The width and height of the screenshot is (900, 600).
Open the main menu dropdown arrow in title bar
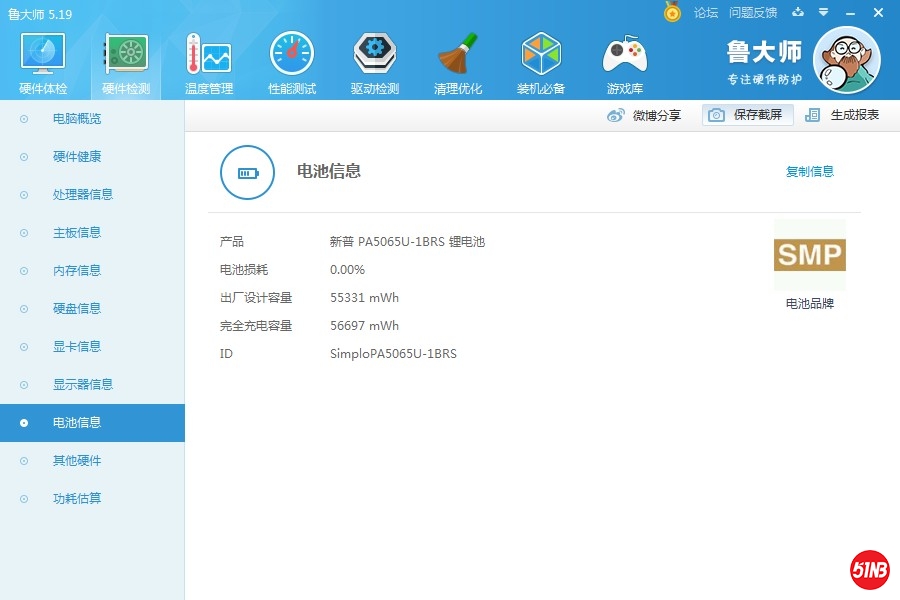(x=823, y=13)
